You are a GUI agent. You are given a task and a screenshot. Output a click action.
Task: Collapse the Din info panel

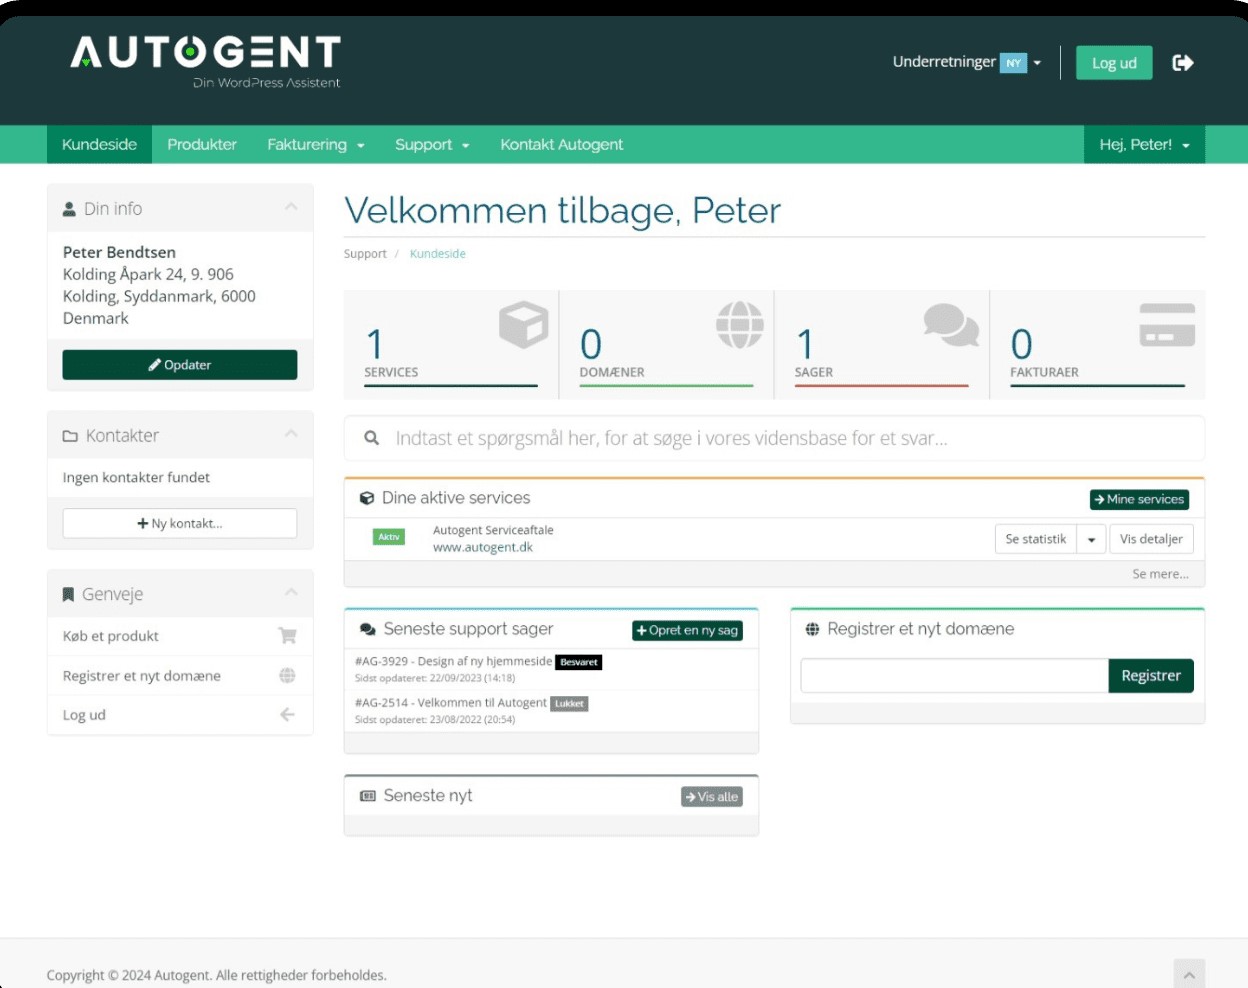pyautogui.click(x=291, y=207)
